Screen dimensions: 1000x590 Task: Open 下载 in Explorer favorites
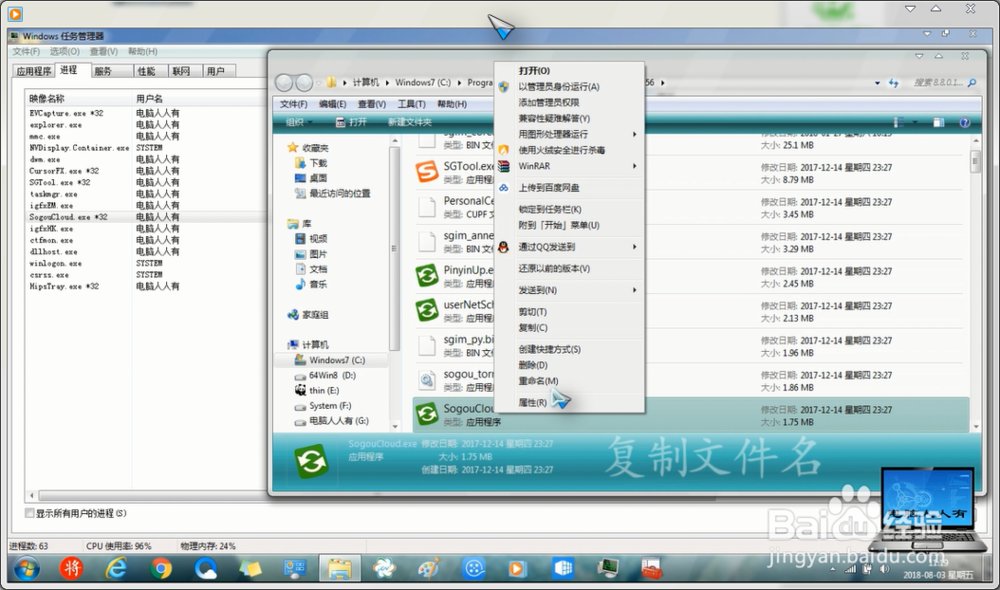pyautogui.click(x=318, y=163)
